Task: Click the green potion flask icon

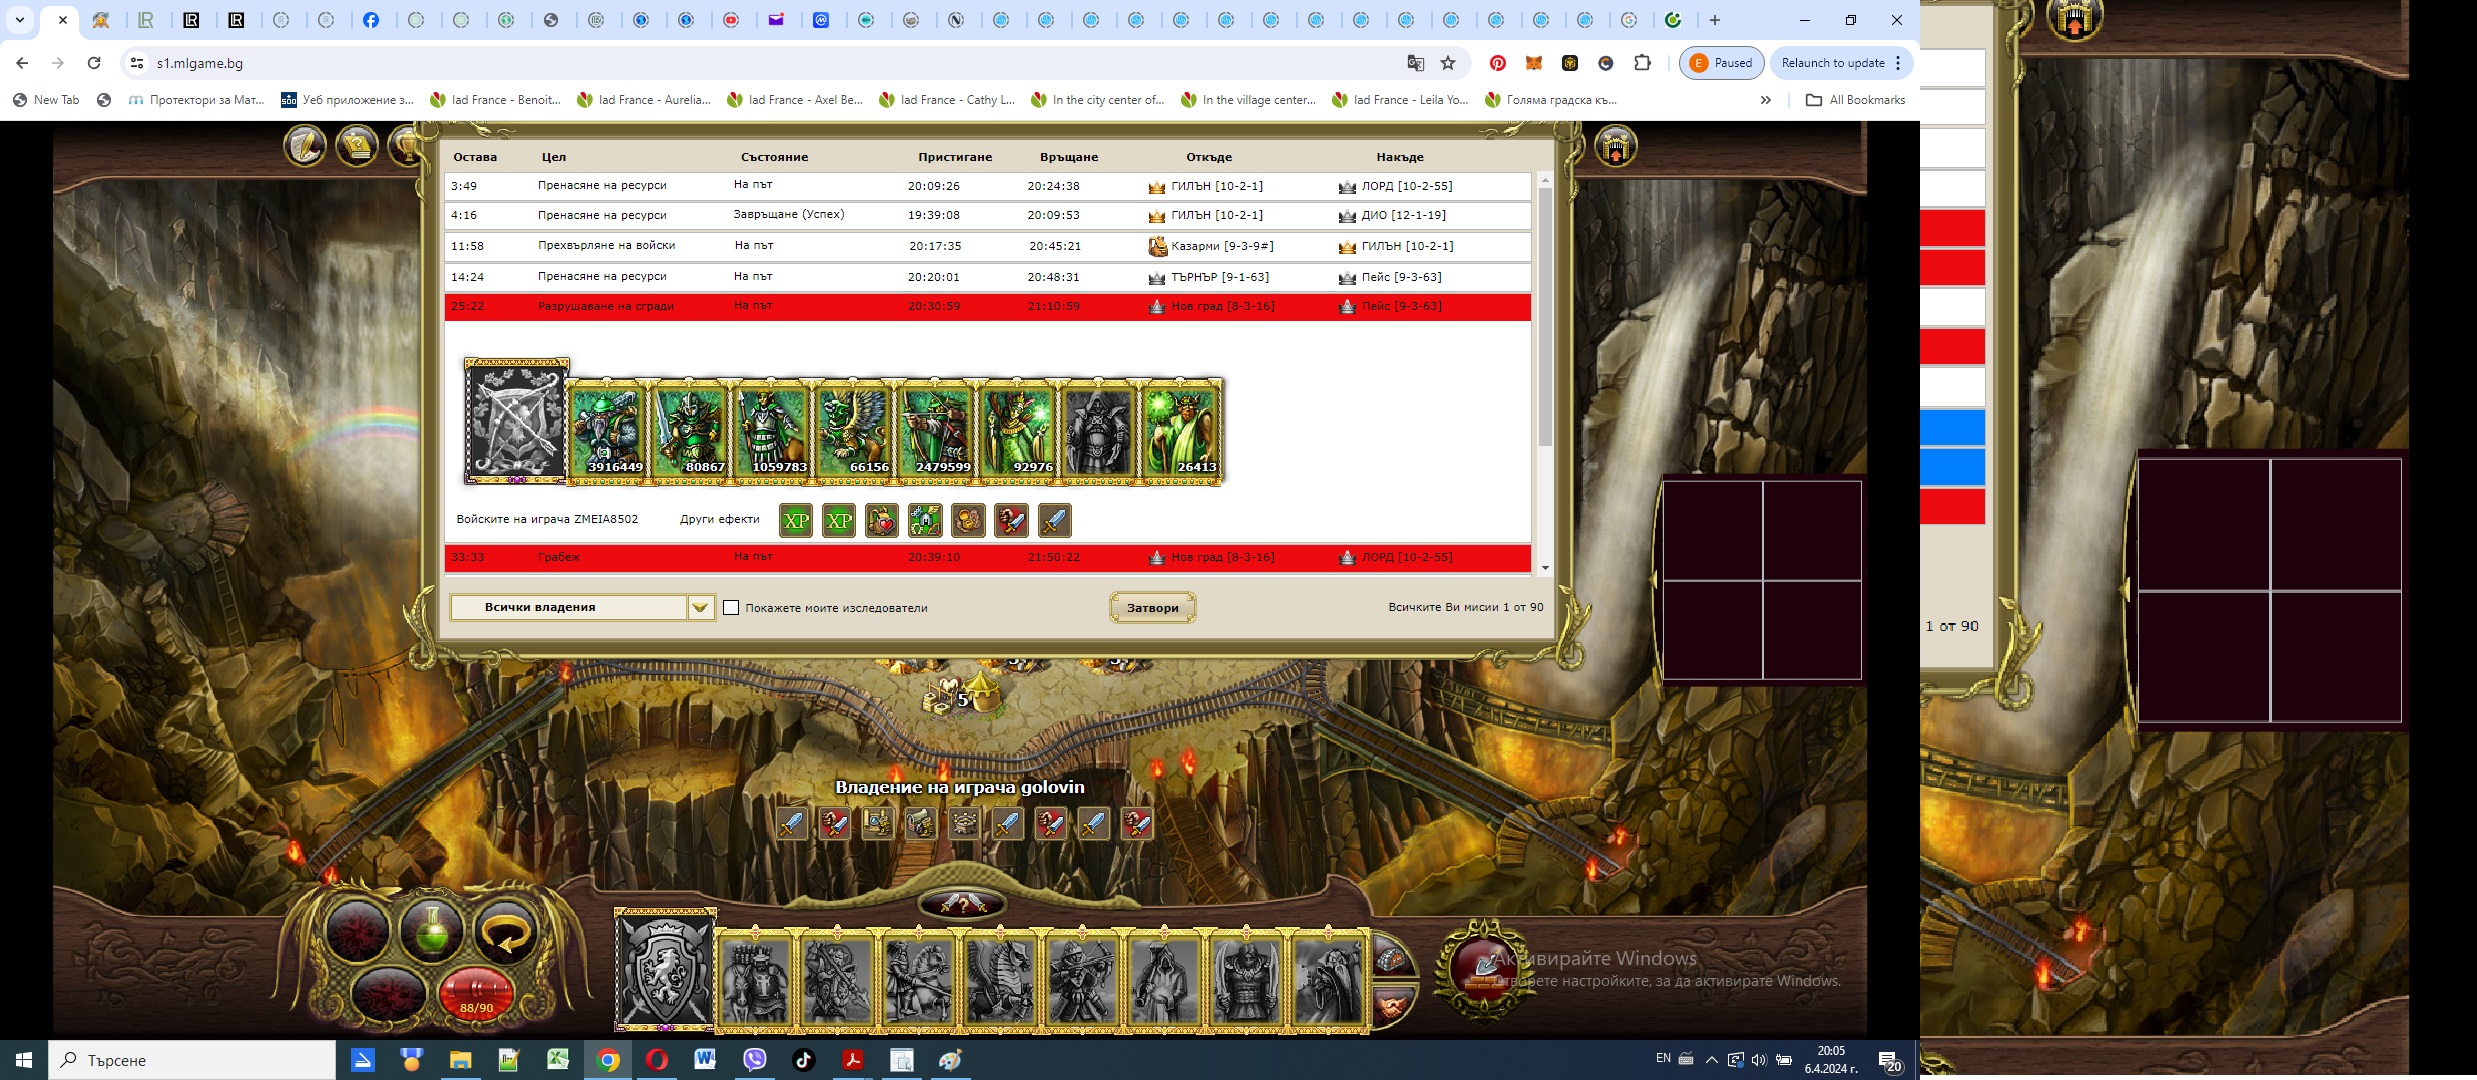Action: (431, 930)
